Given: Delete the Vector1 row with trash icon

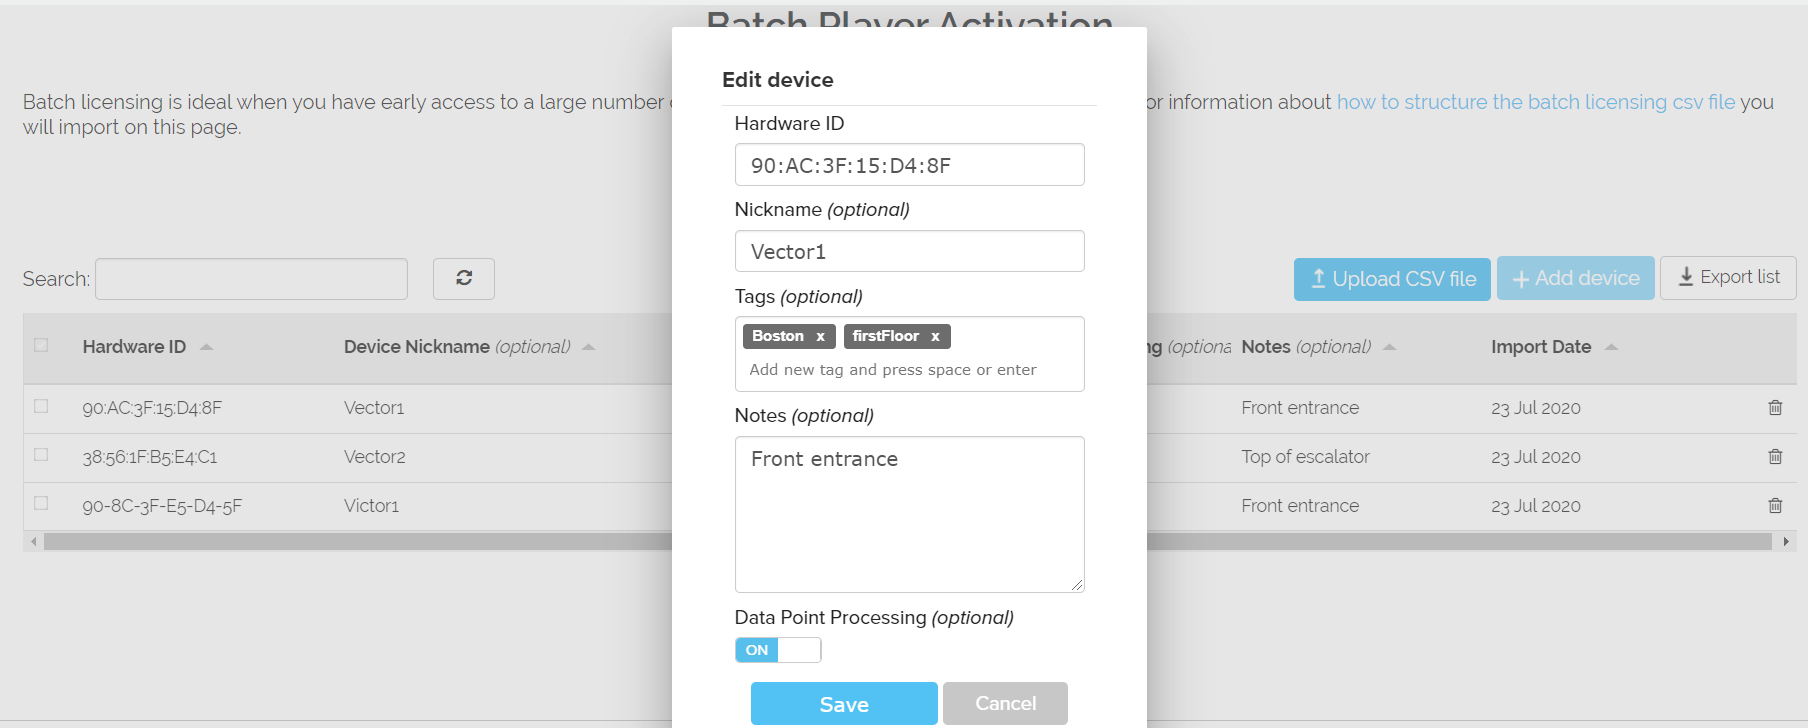Looking at the screenshot, I should click(1775, 408).
